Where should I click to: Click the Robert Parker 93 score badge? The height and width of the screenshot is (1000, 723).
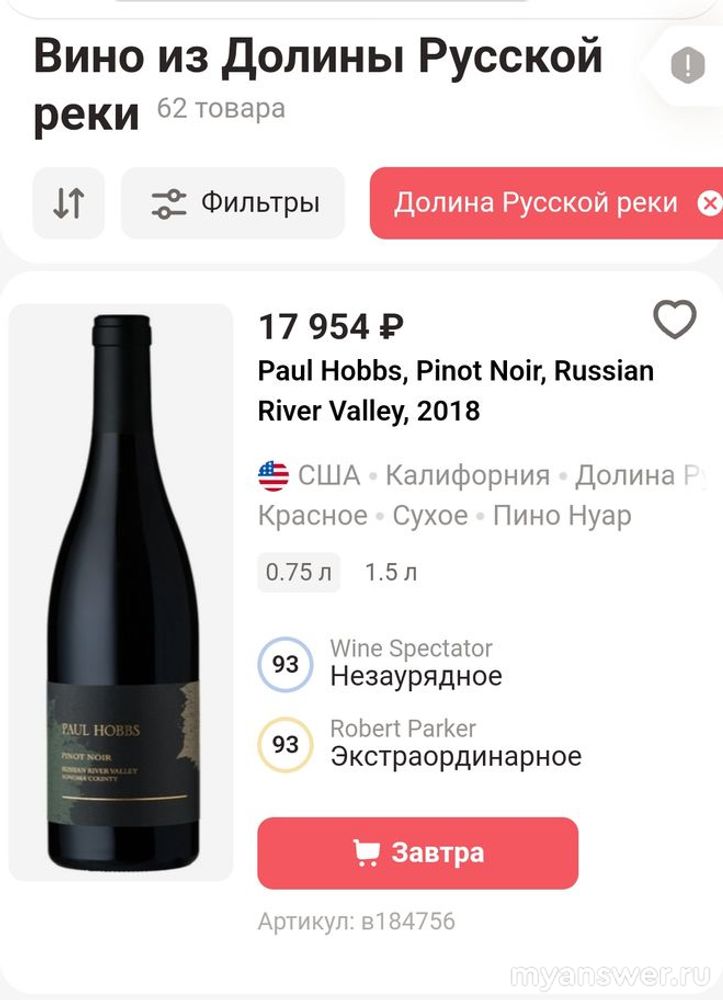click(x=285, y=744)
